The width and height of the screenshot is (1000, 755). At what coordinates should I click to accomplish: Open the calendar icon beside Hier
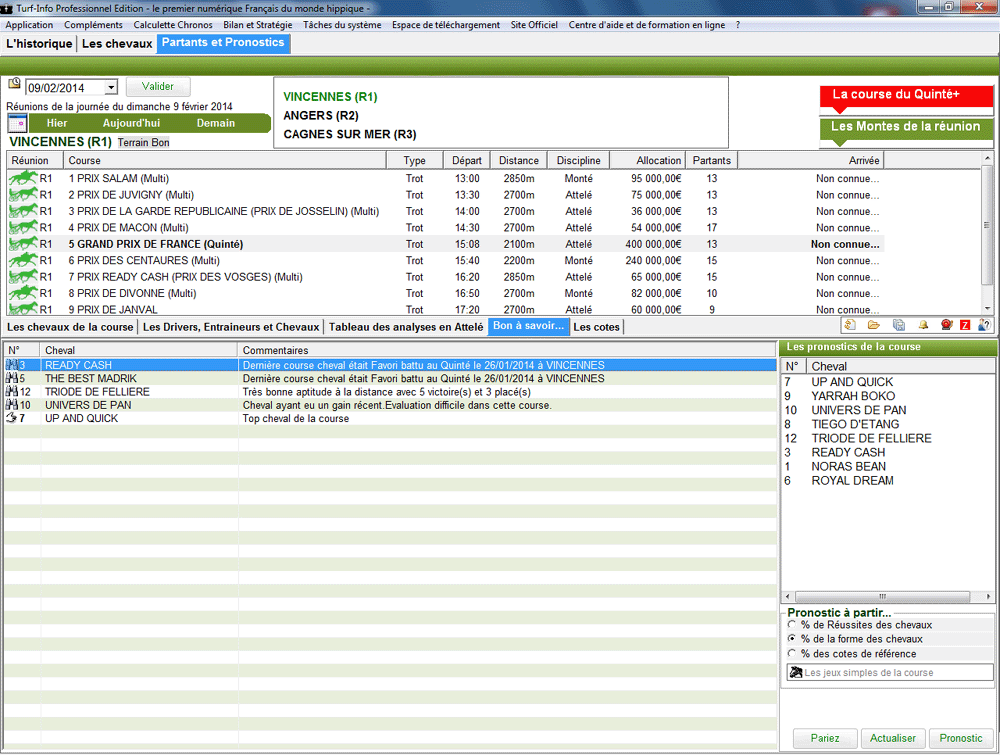tap(17, 123)
